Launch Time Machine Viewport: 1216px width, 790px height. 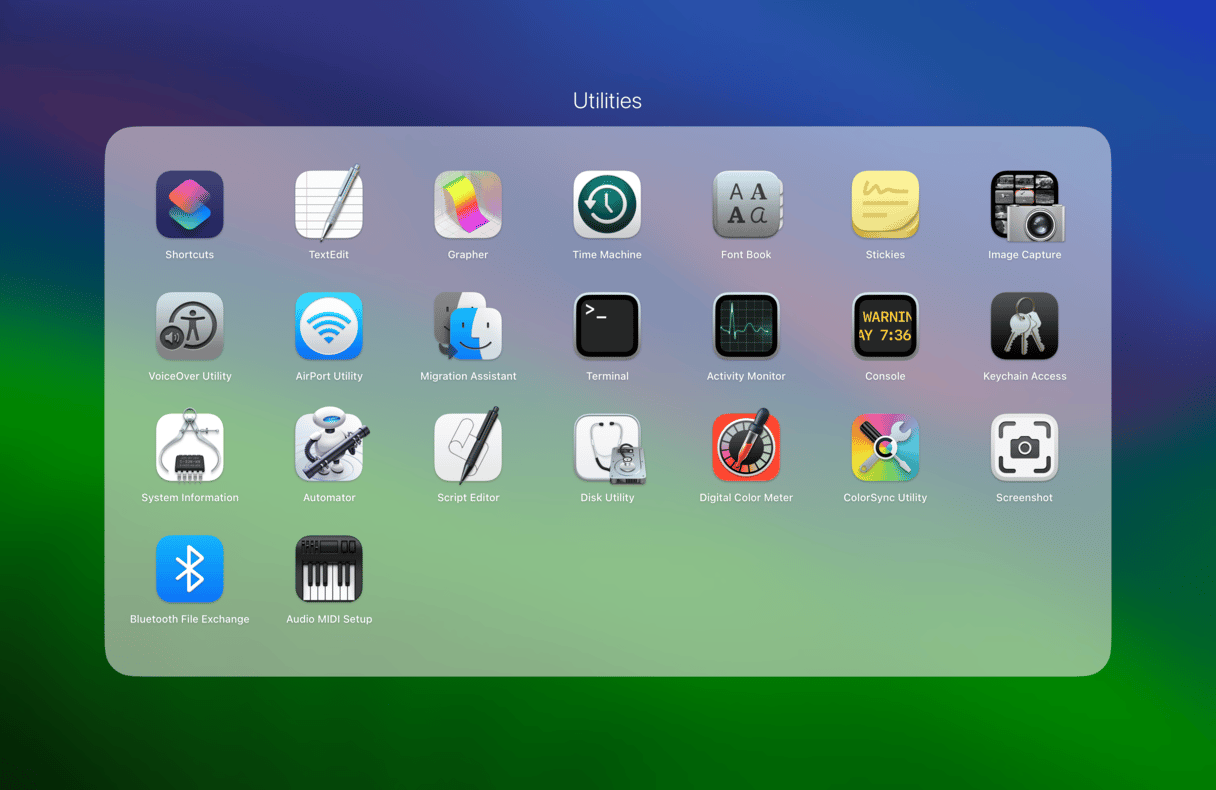click(x=607, y=205)
